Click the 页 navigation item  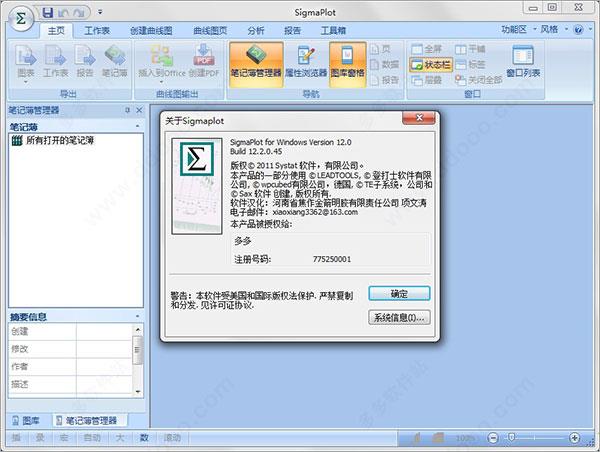click(380, 49)
